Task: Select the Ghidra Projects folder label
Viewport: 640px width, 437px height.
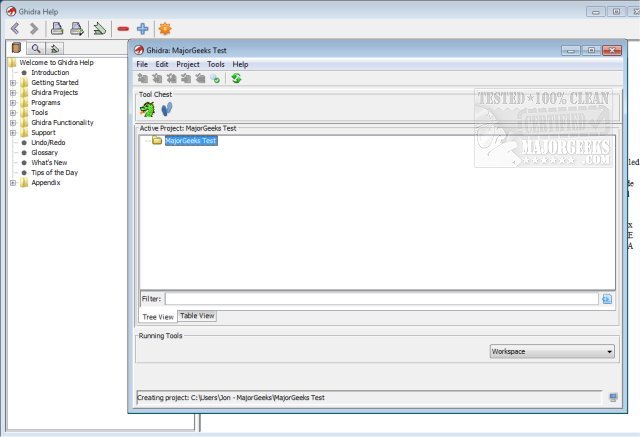Action: coord(54,93)
